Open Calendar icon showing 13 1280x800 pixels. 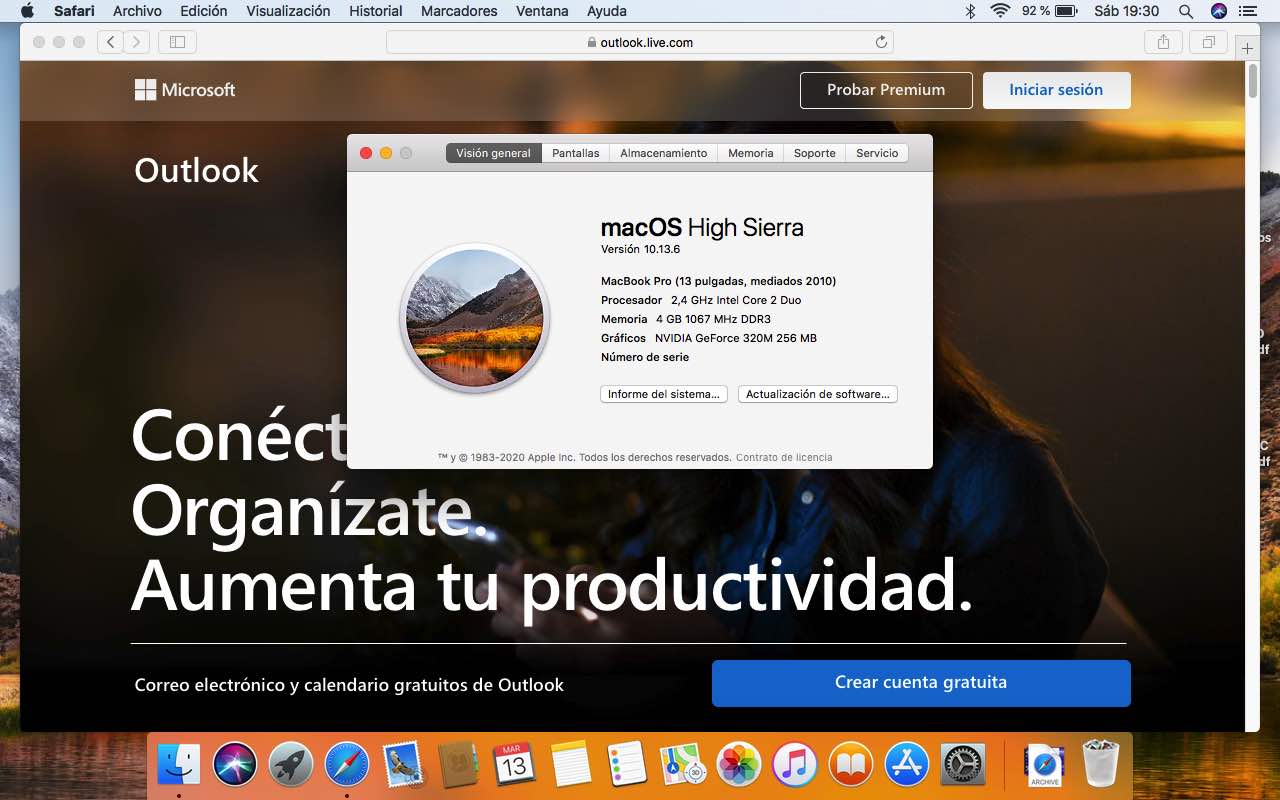(514, 766)
